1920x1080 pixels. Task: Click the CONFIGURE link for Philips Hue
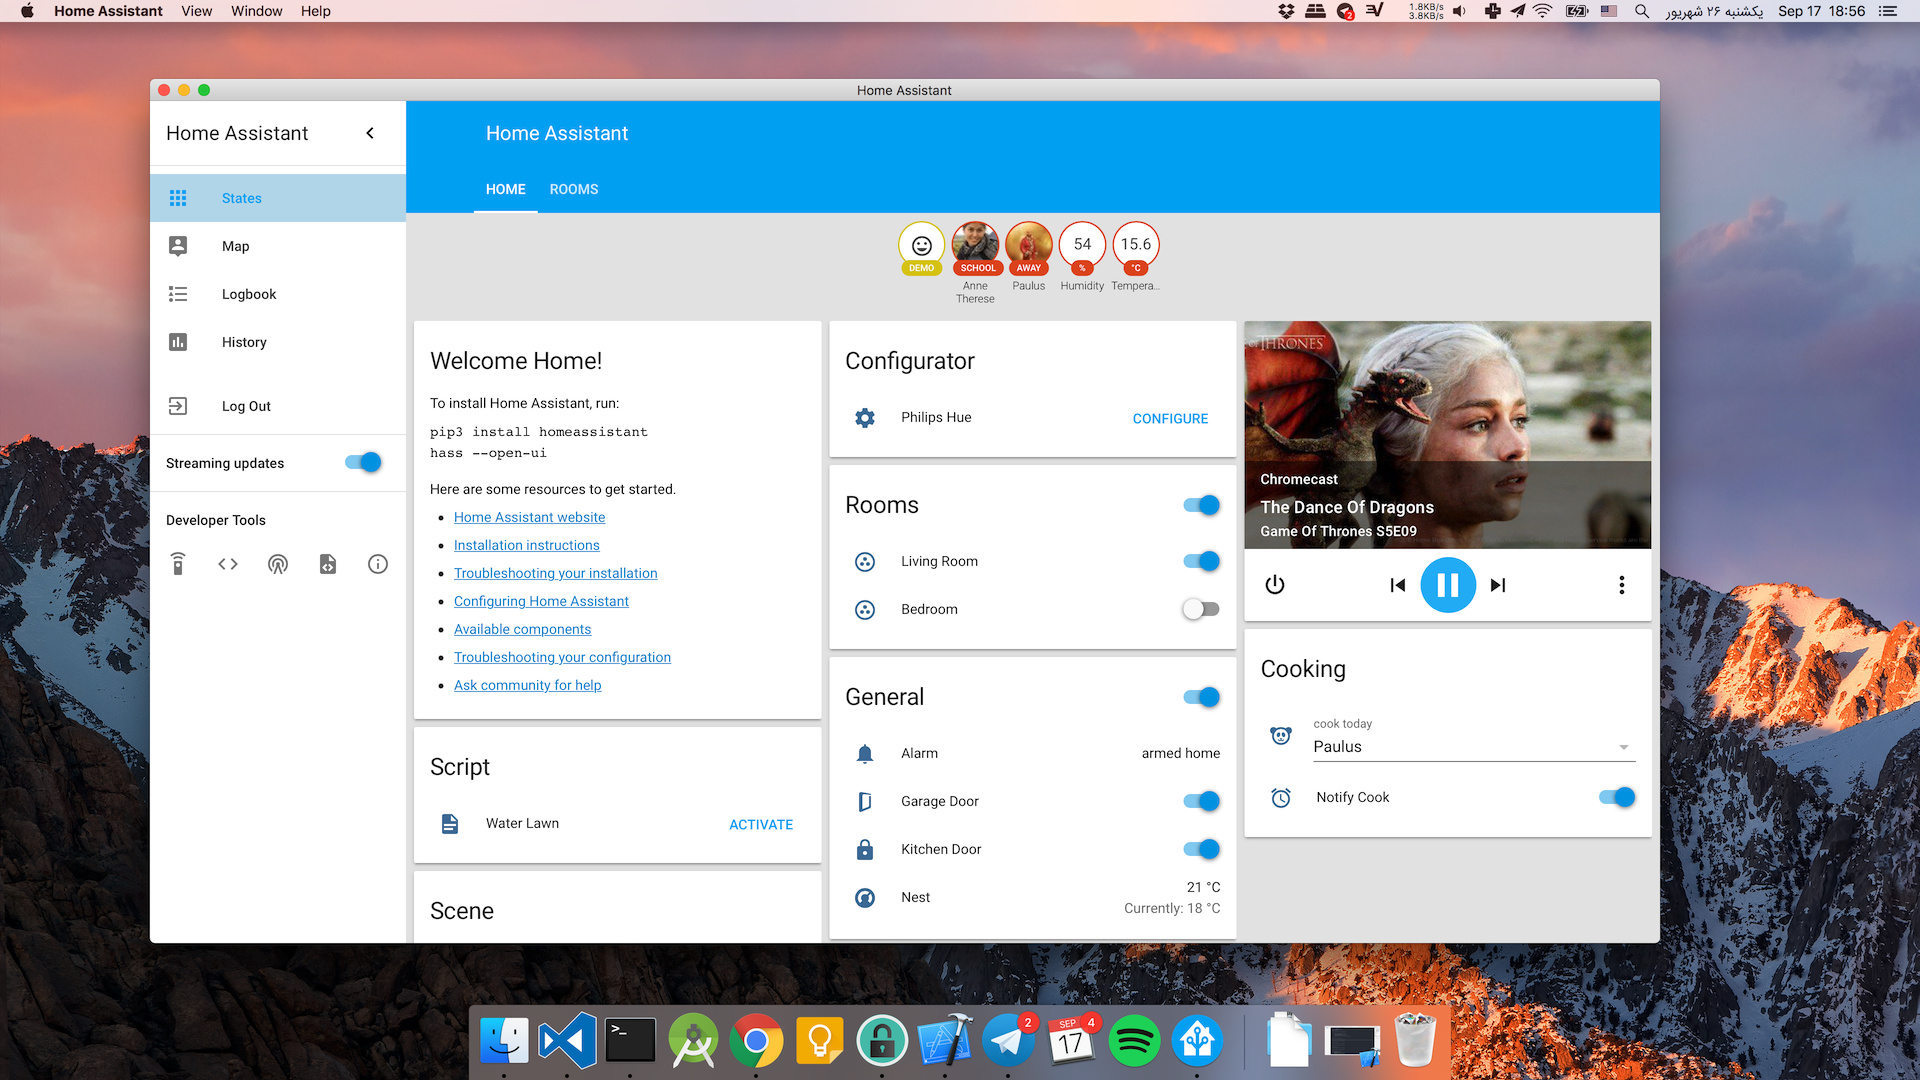[1170, 418]
